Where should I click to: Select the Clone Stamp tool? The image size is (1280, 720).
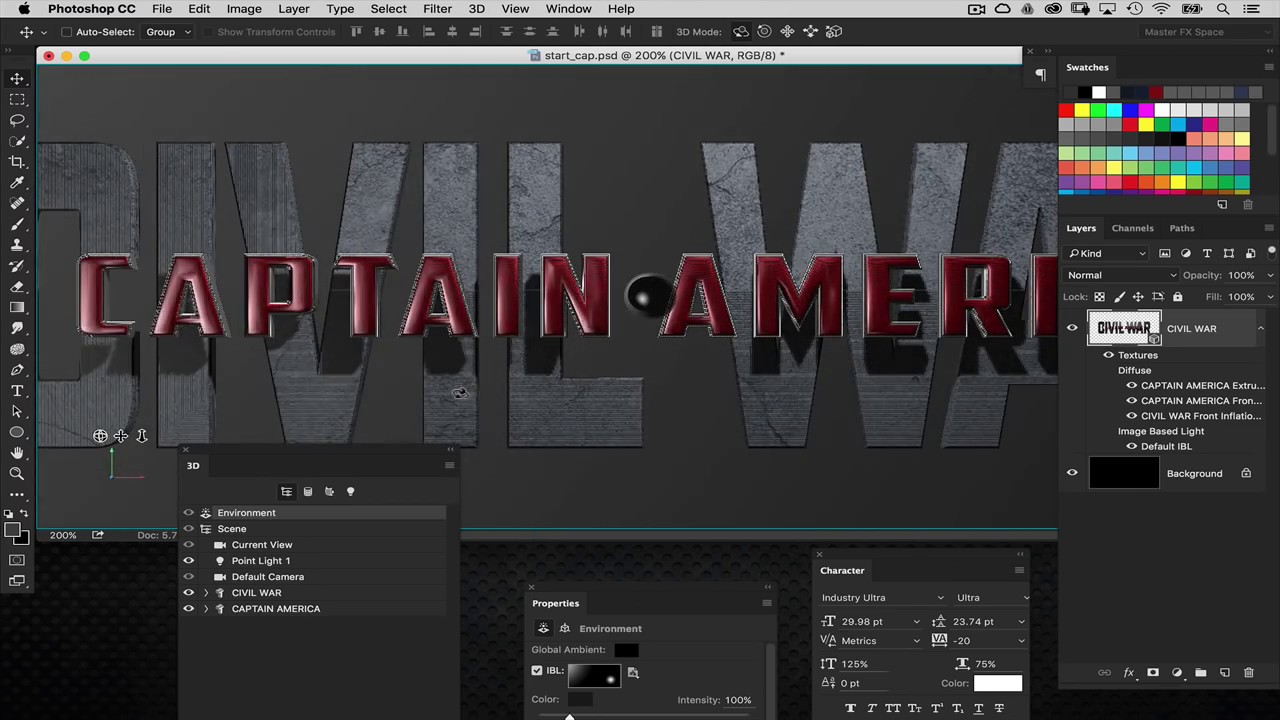(x=17, y=245)
